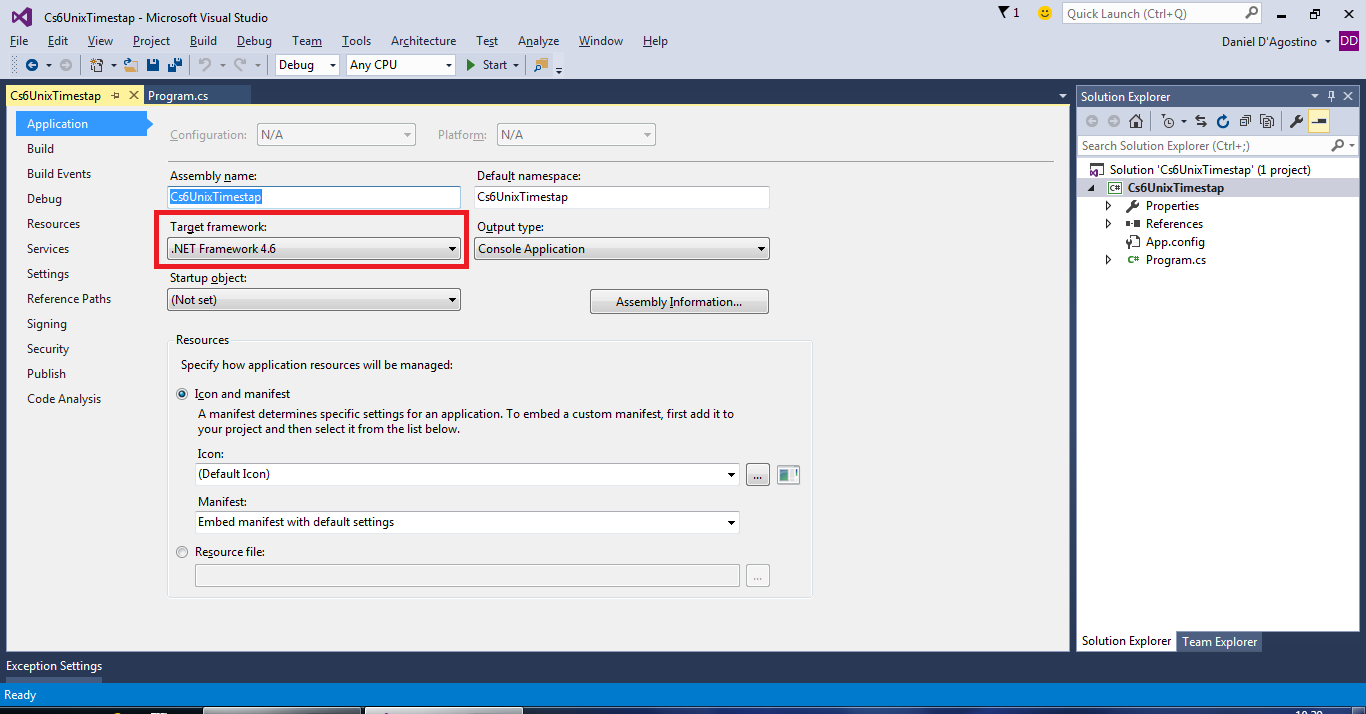Click the Find in Files icon
Image resolution: width=1366 pixels, height=714 pixels.
(541, 65)
